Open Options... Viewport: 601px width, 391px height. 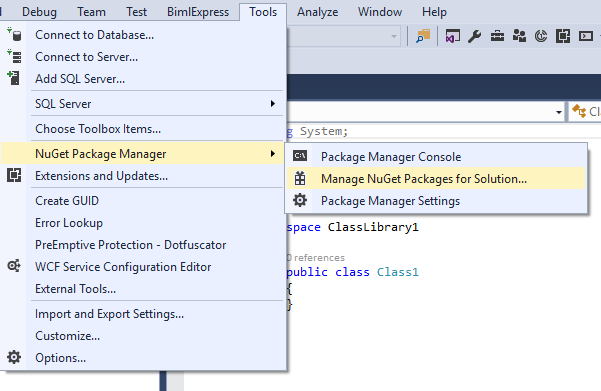point(143,358)
